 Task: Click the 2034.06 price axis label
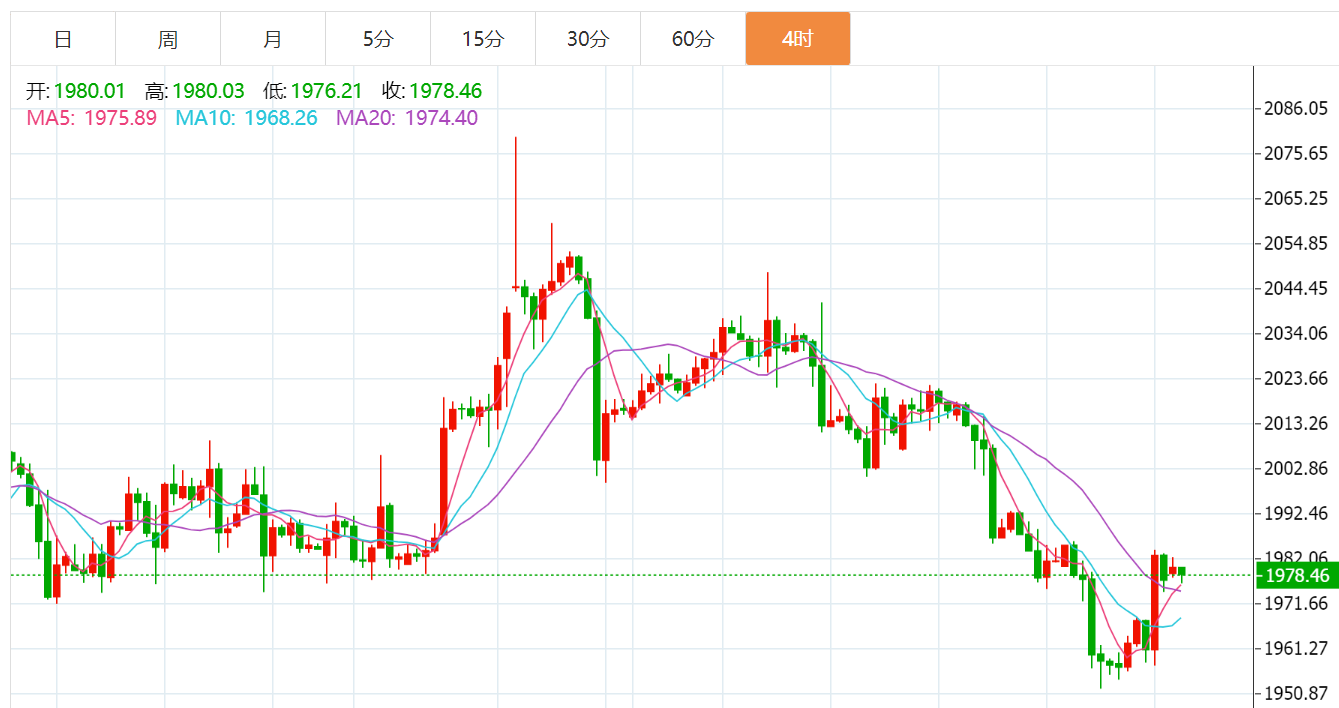click(1298, 333)
